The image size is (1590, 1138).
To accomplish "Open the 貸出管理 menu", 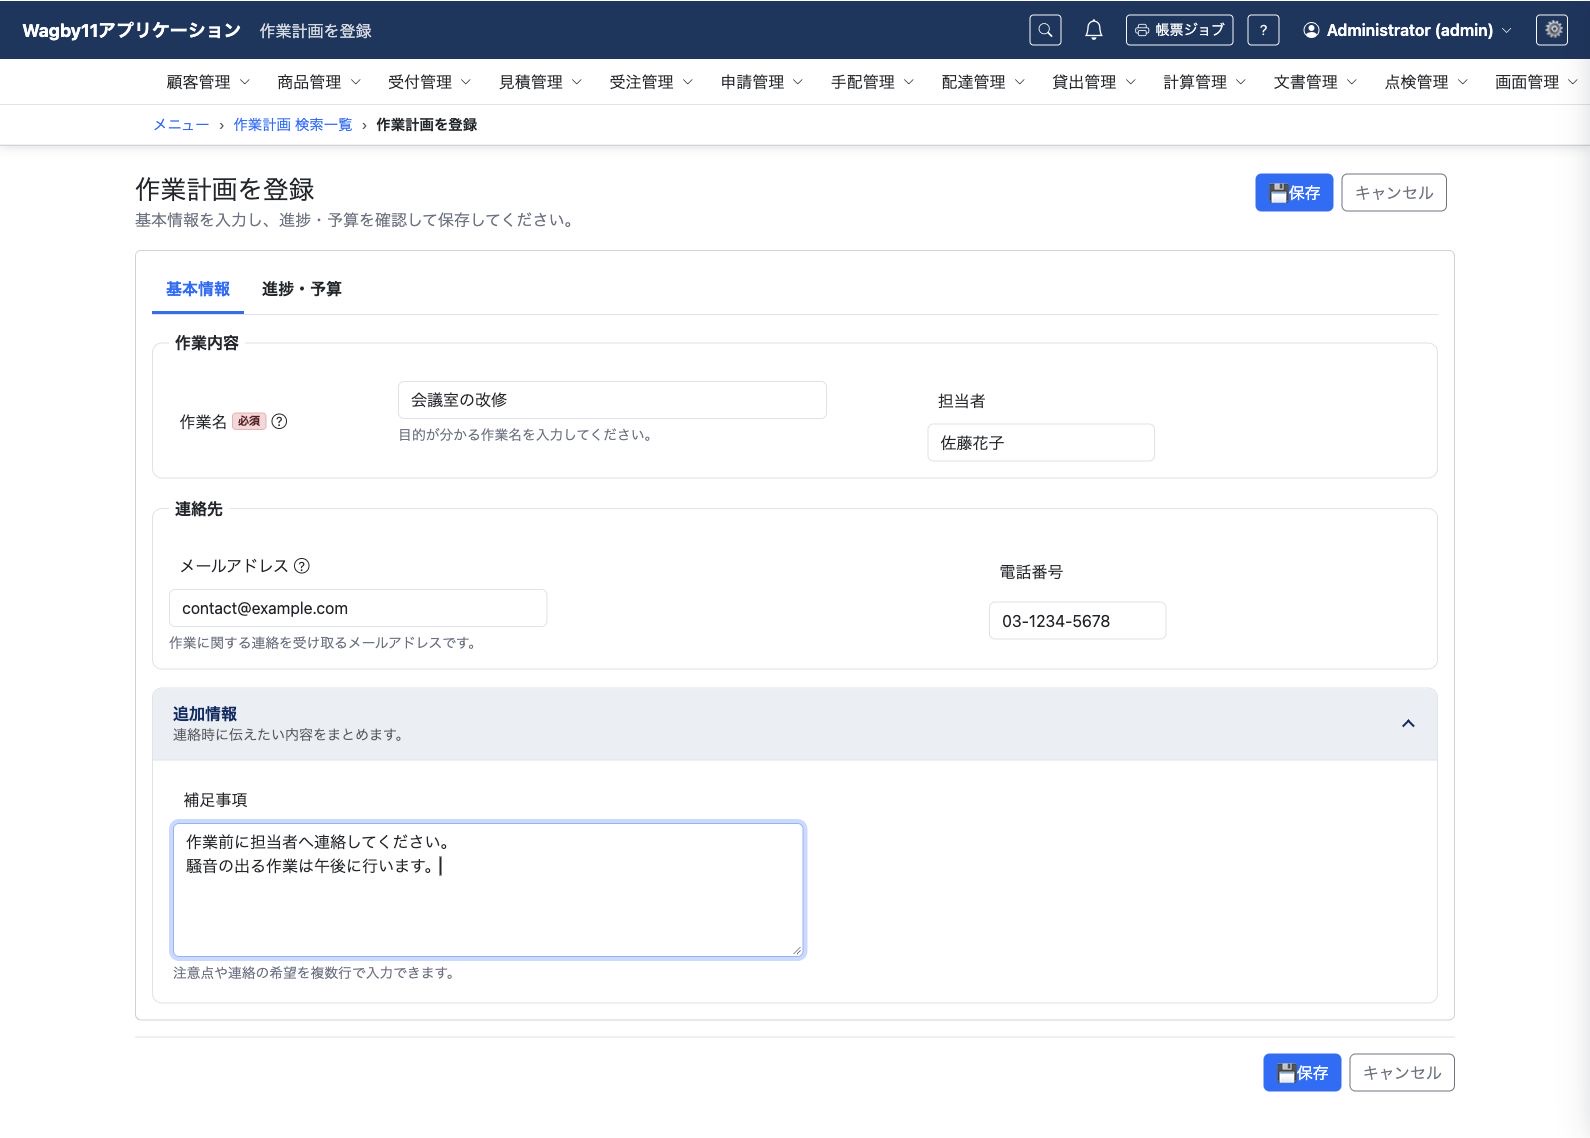I will 1094,82.
